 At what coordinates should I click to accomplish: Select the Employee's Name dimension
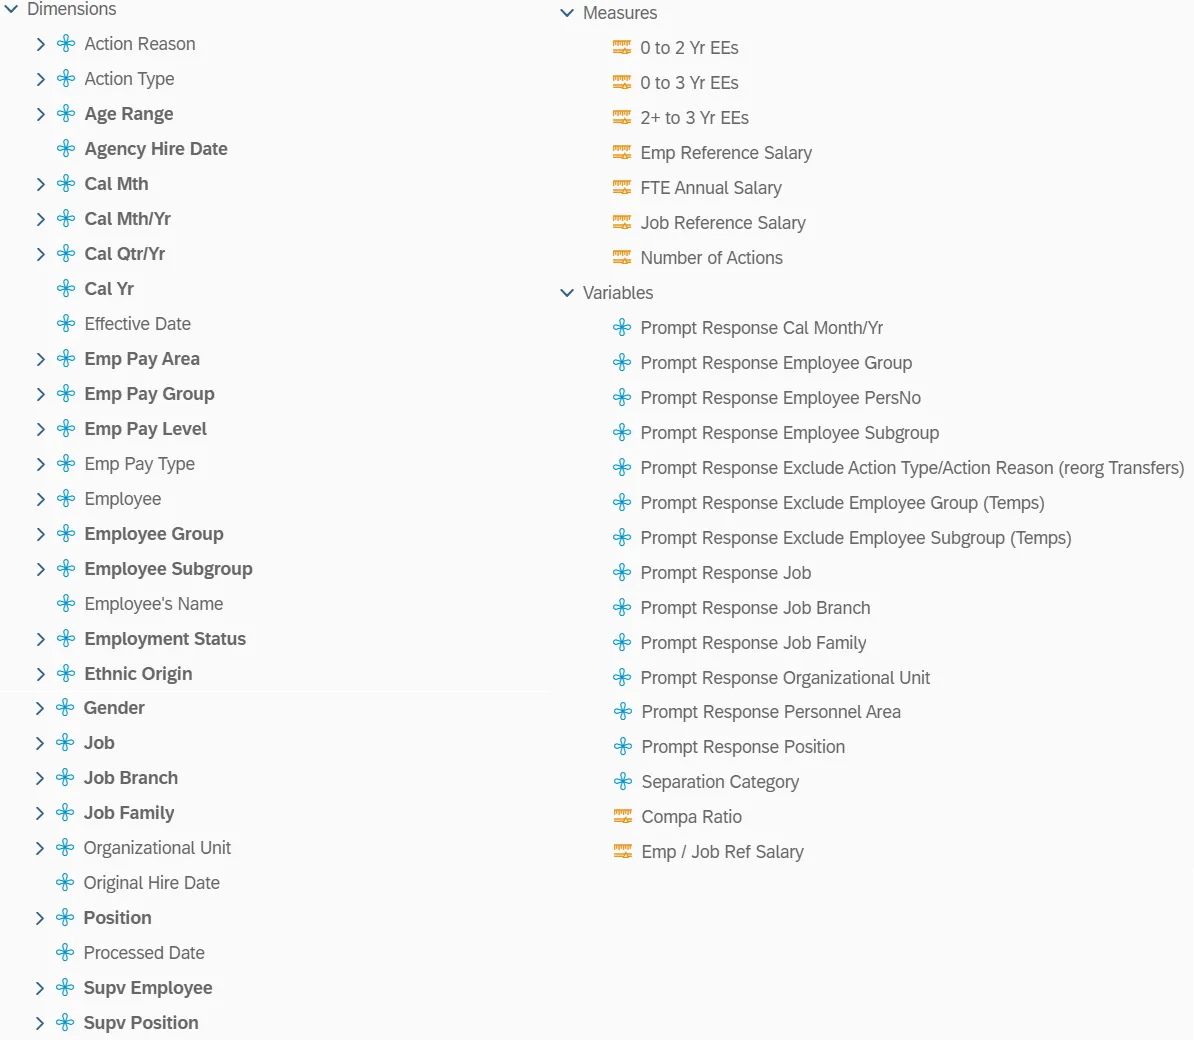(x=153, y=604)
